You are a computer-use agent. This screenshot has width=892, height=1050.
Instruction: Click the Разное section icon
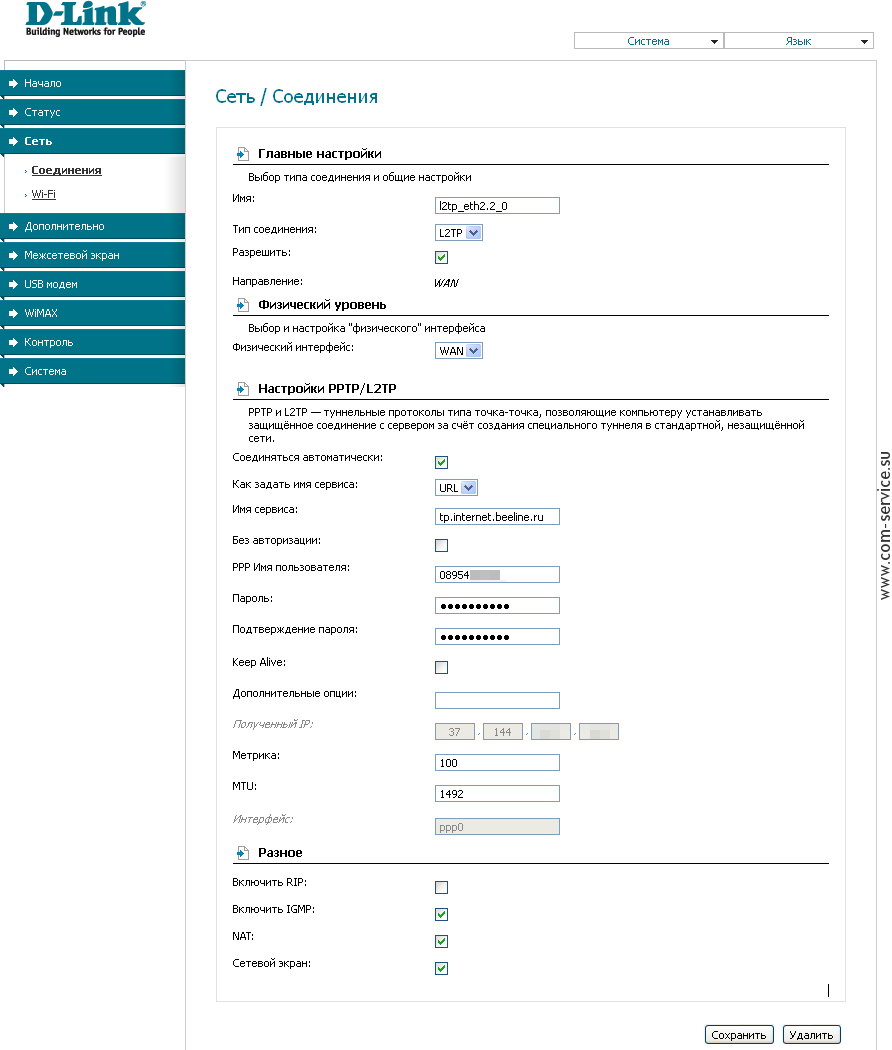(x=242, y=853)
